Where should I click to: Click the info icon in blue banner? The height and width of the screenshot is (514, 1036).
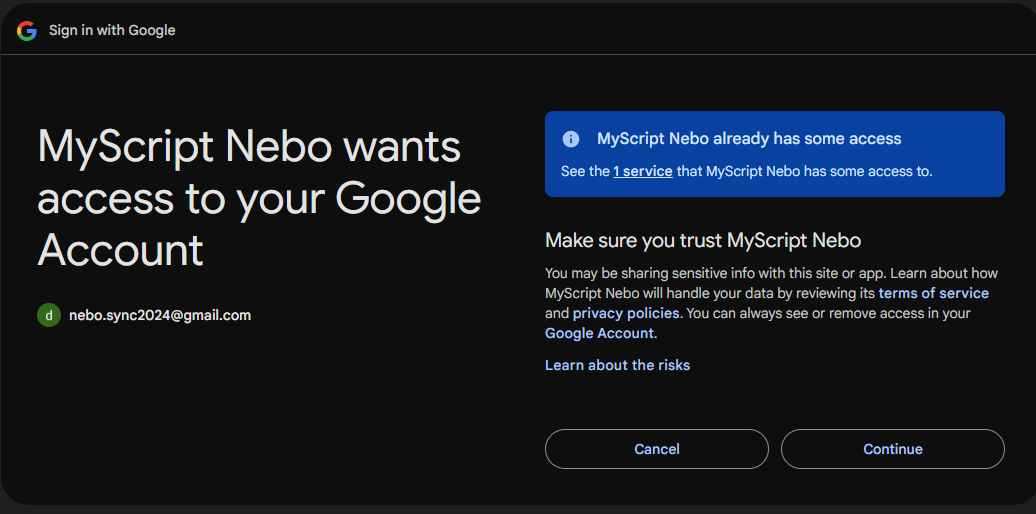coord(570,139)
